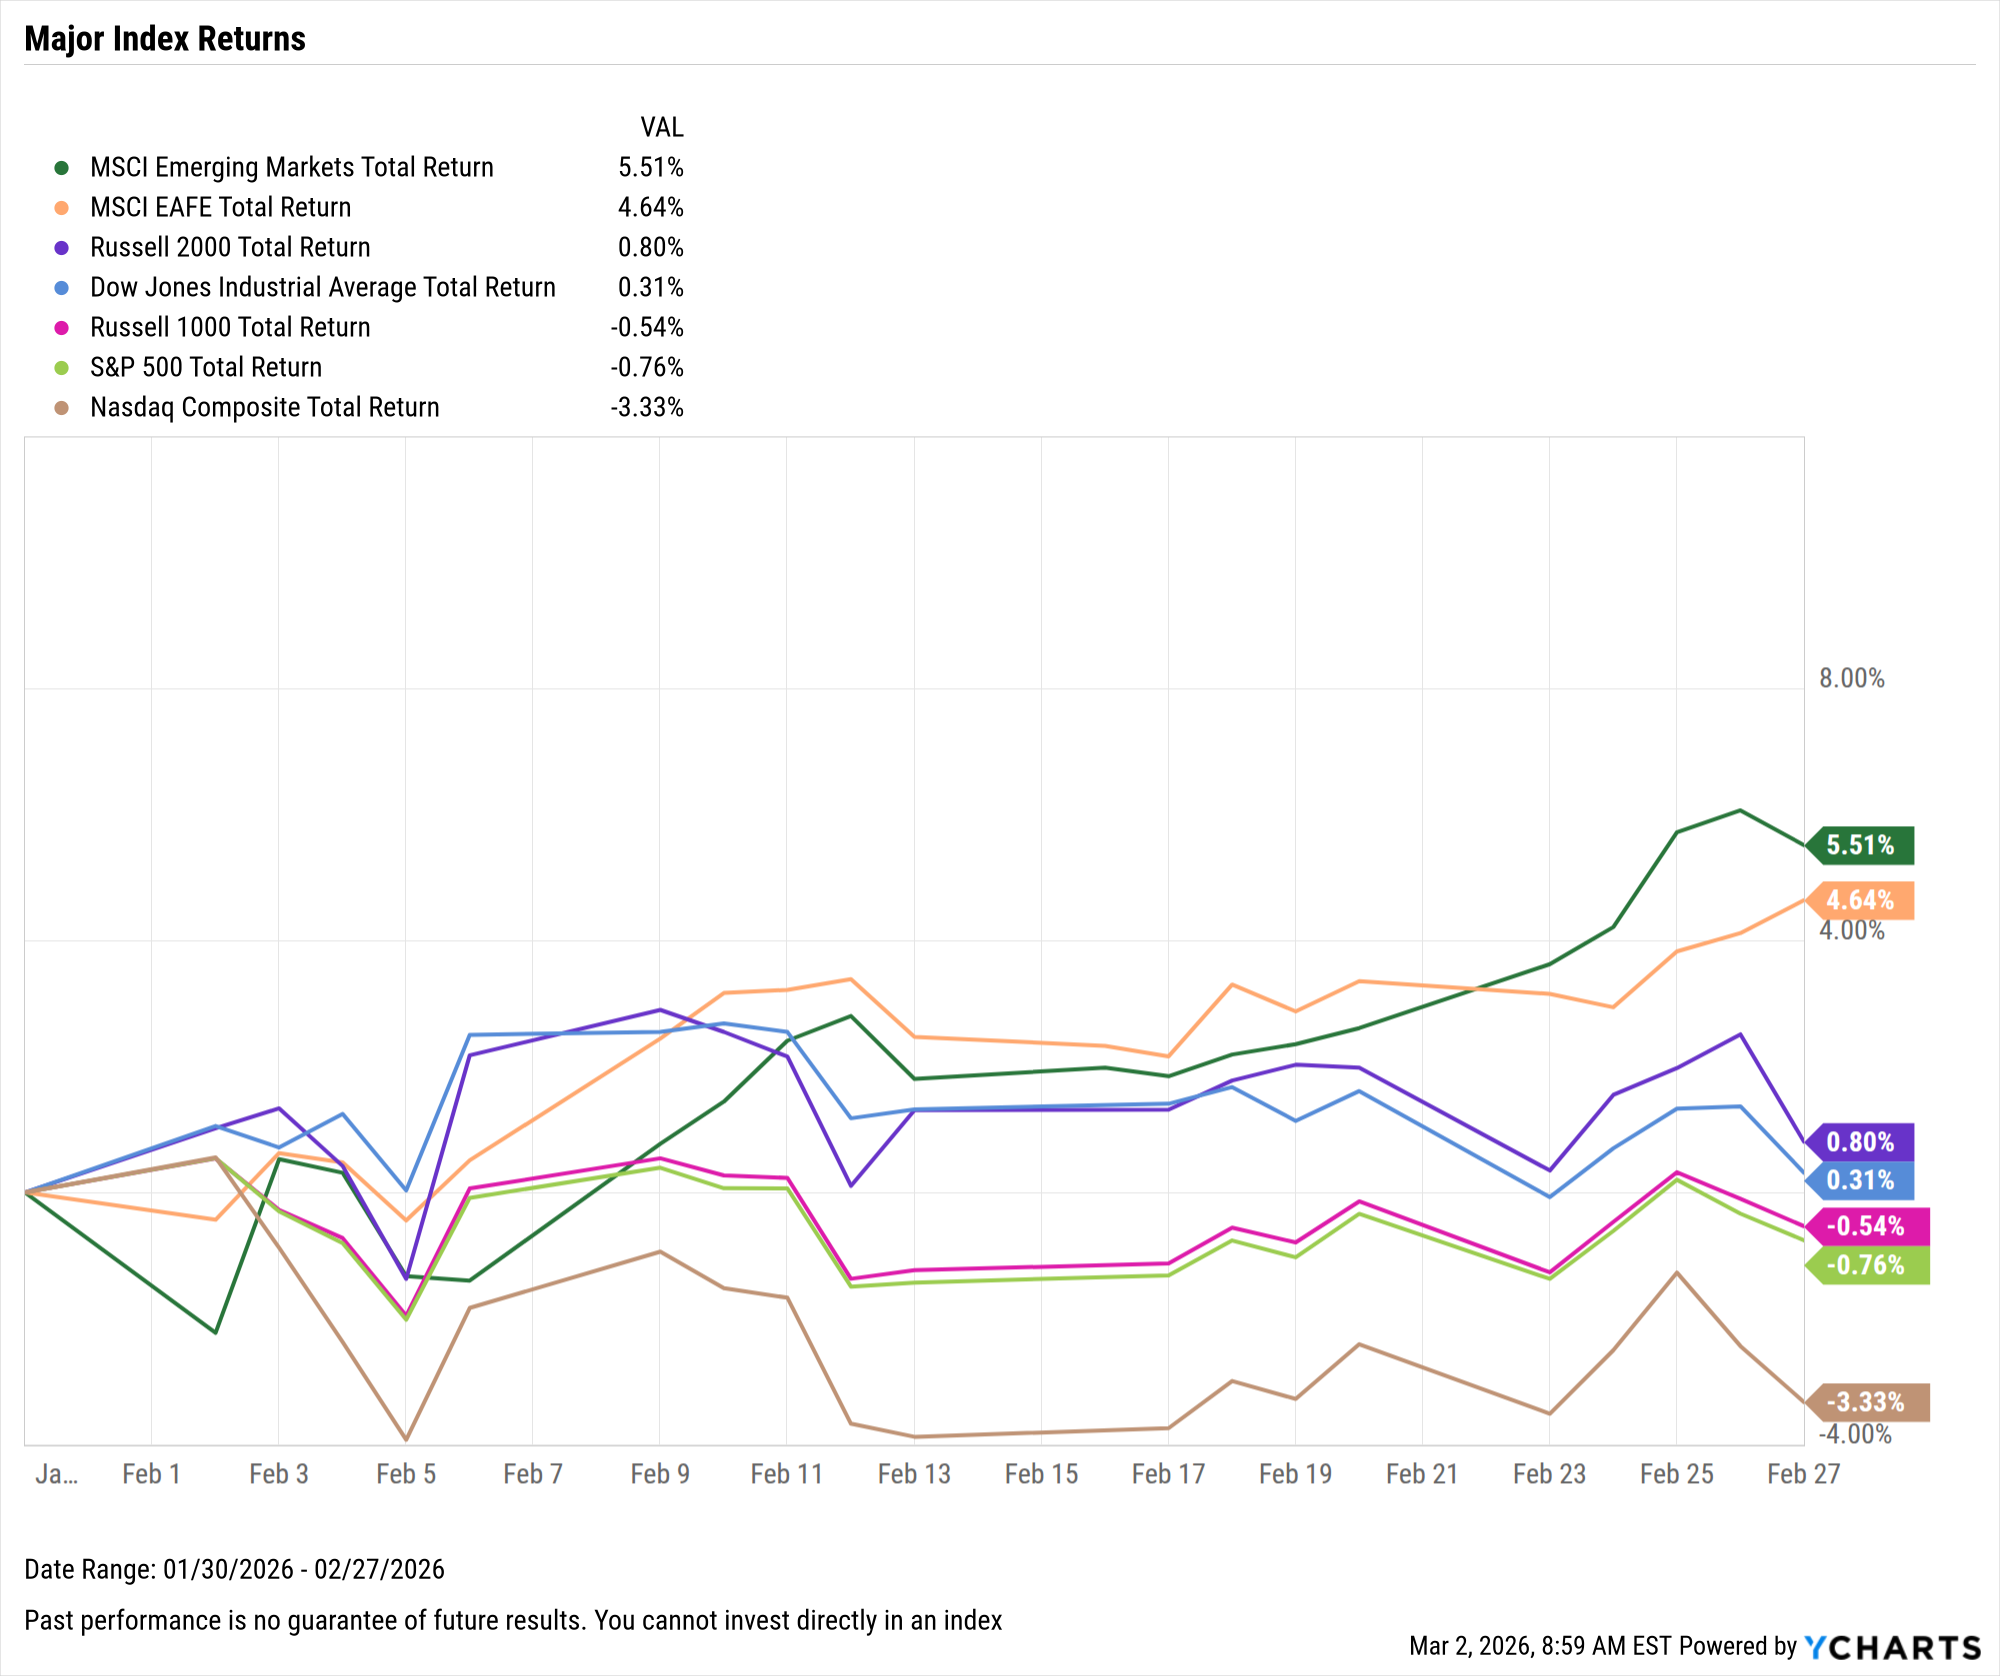The width and height of the screenshot is (2000, 1676).
Task: Click the 0.80% purple end-value flag
Action: (x=1862, y=1142)
